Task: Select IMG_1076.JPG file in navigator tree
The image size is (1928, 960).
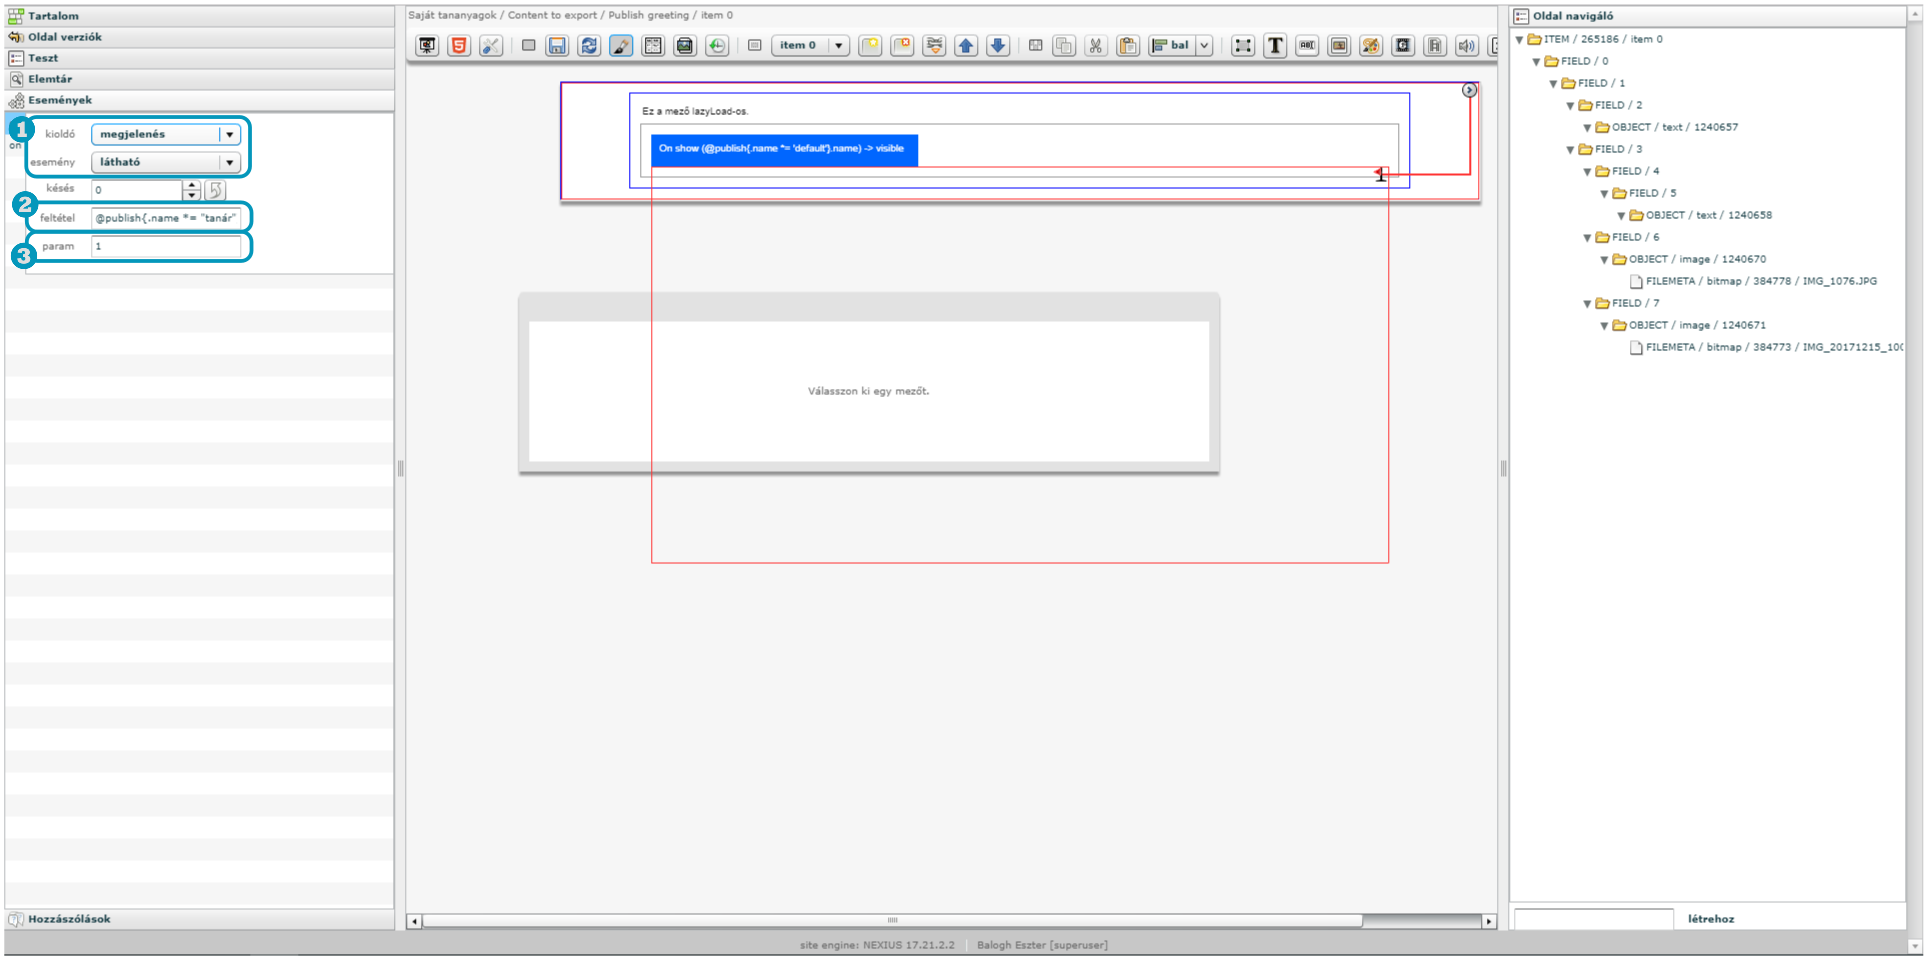Action: [1761, 282]
